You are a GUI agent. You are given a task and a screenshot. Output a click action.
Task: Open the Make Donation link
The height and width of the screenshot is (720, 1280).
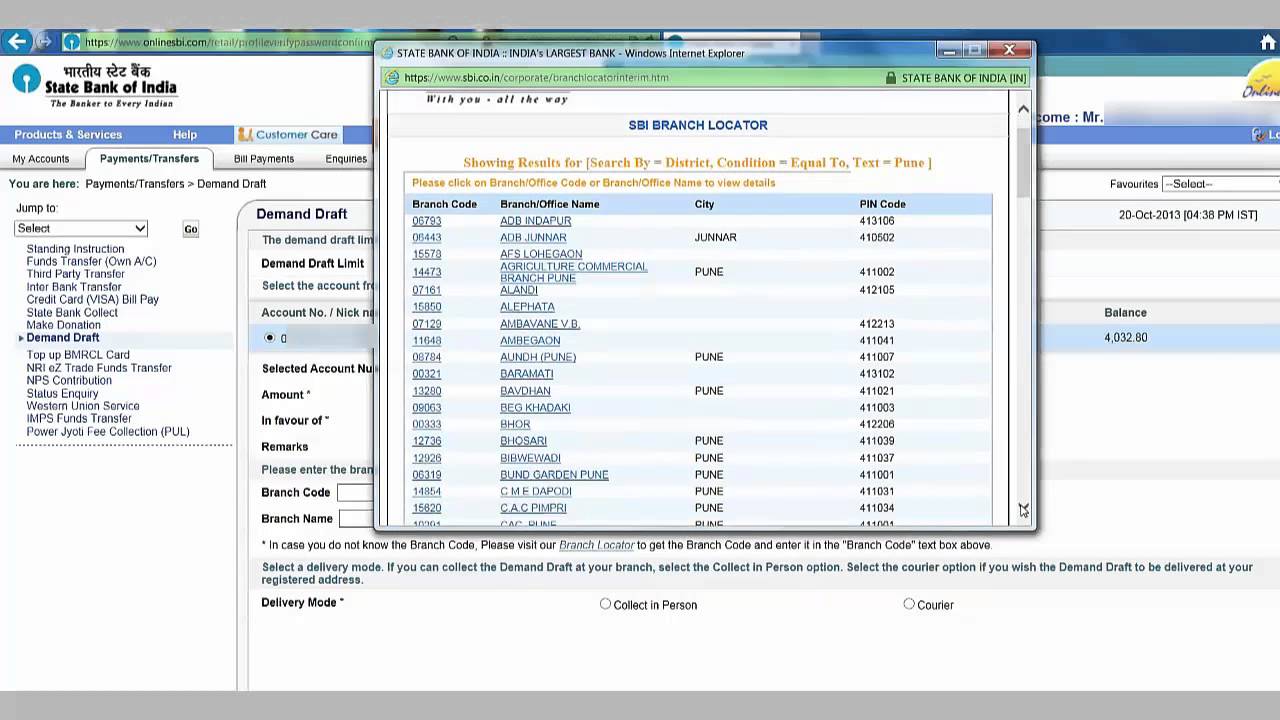(x=63, y=325)
